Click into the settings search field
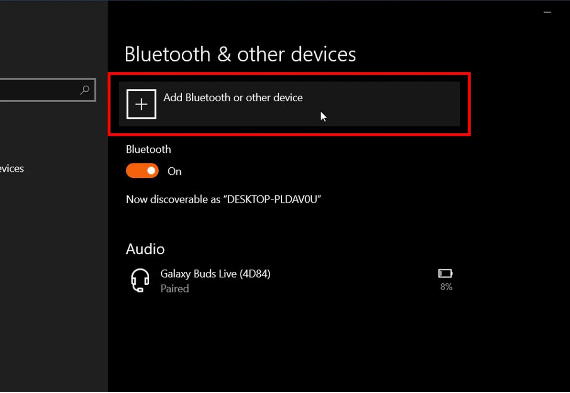Viewport: 570px width, 393px height. [48, 90]
